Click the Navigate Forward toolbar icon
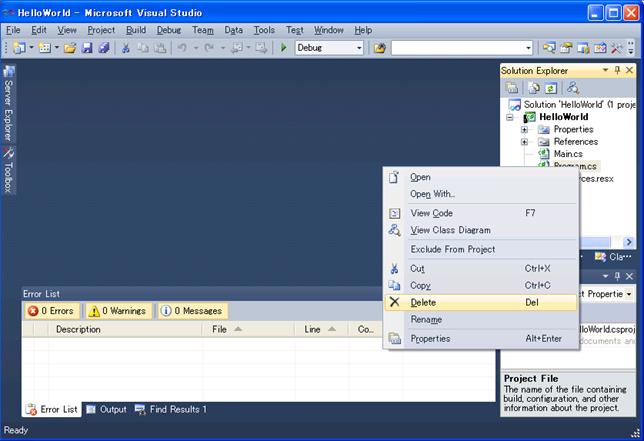This screenshot has width=644, height=441. coord(261,48)
